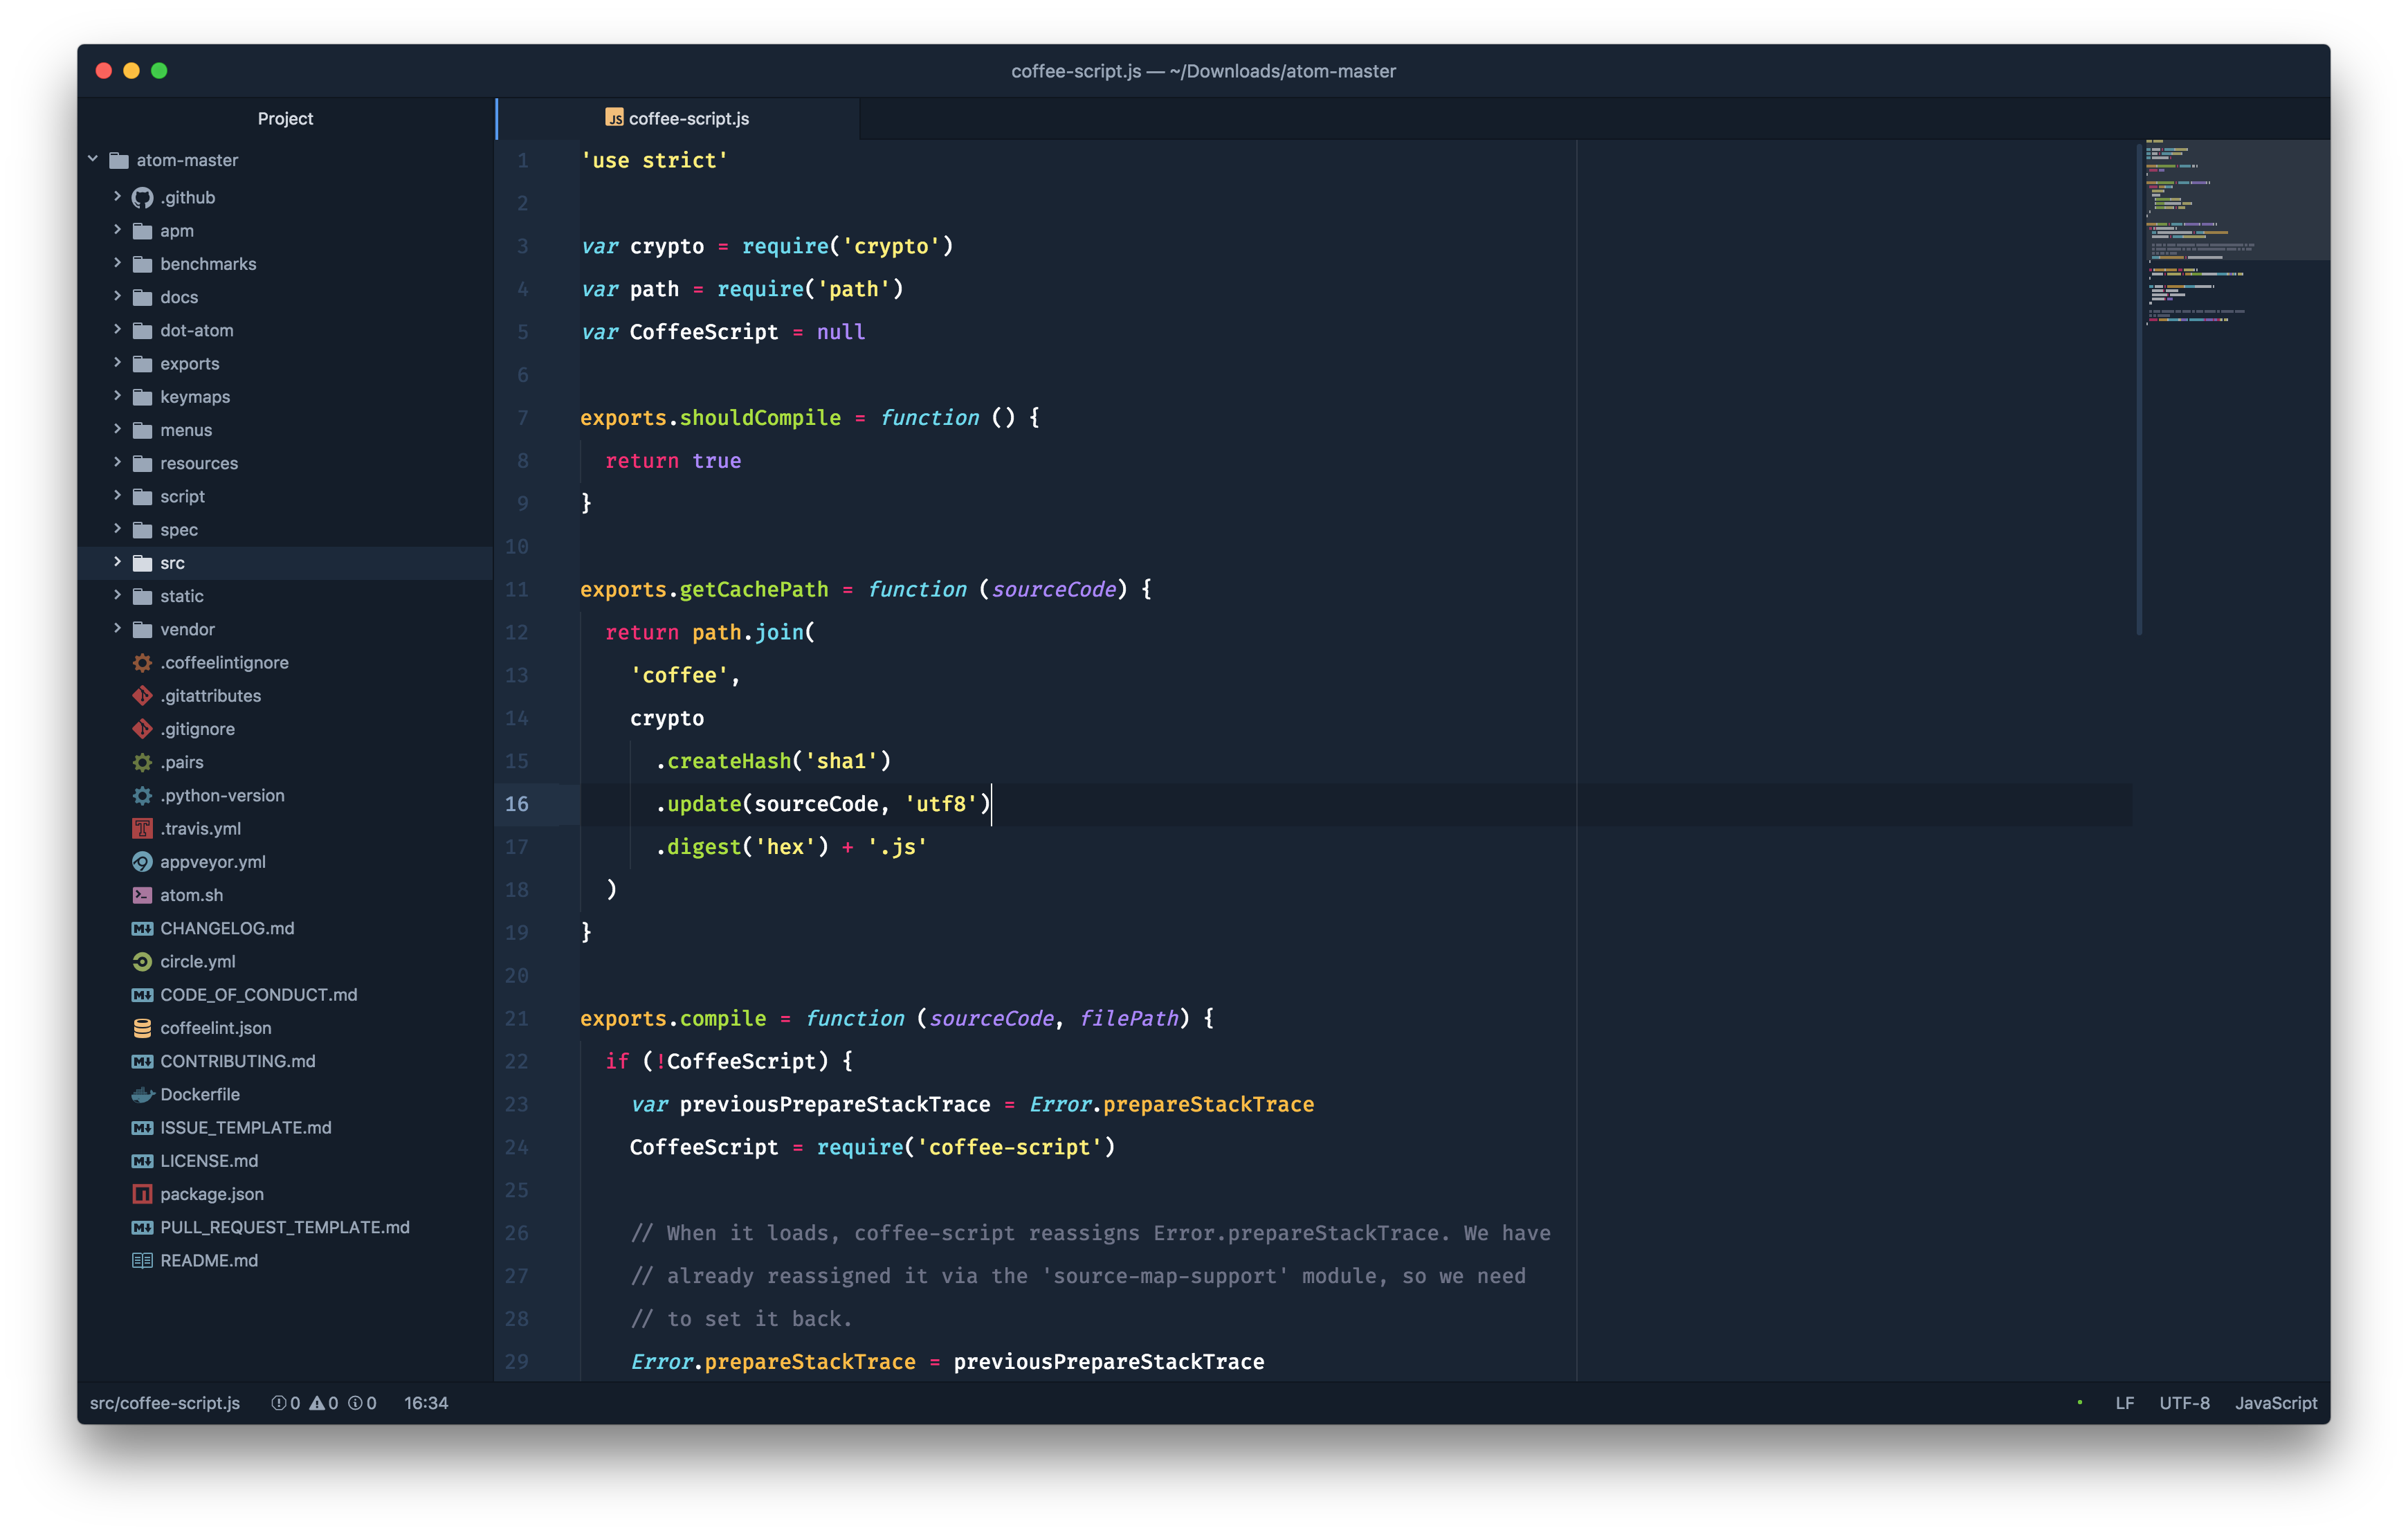The image size is (2408, 1535).
Task: Click the Docker whale icon beside Dockerfile
Action: tap(143, 1095)
